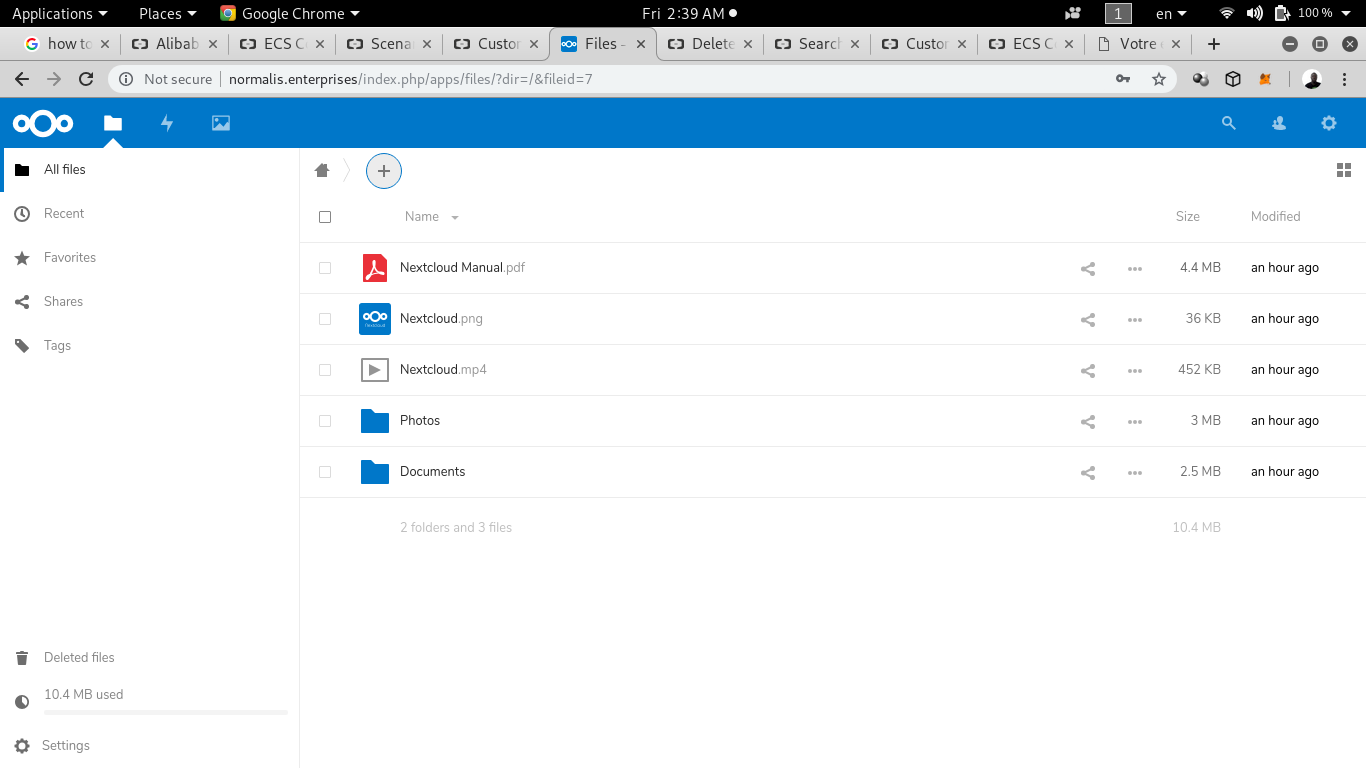Share the Nextcloud Manual.pdf file
Screen dimensions: 1366x768
(1088, 268)
